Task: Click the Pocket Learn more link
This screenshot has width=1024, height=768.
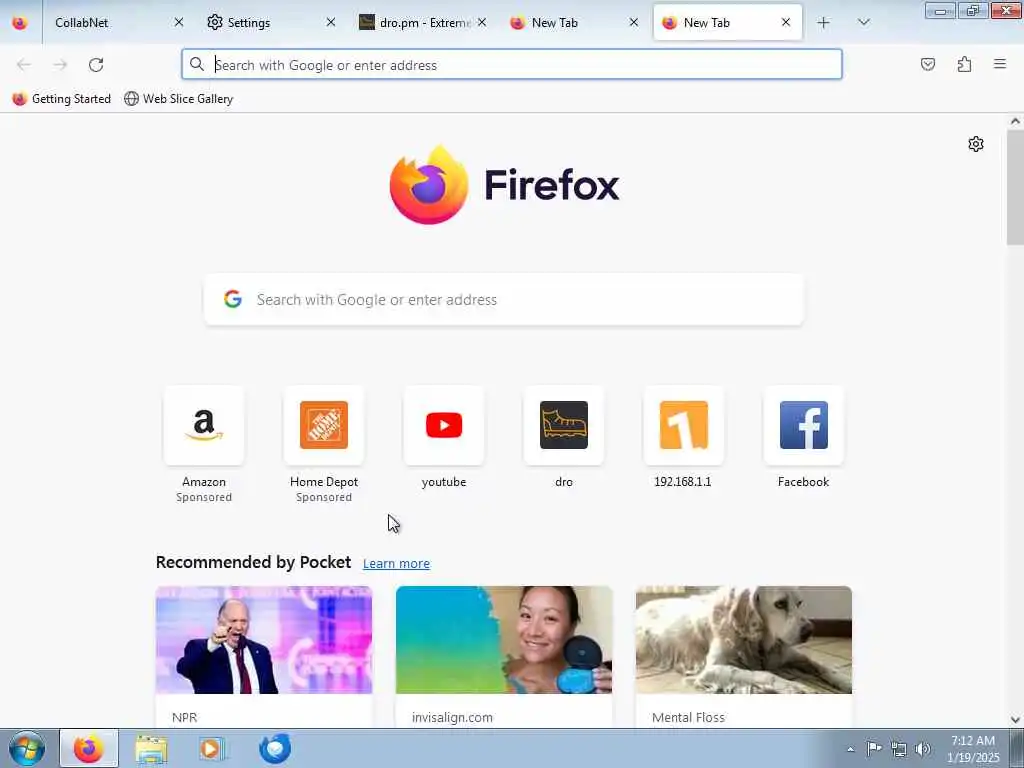Action: 396,564
